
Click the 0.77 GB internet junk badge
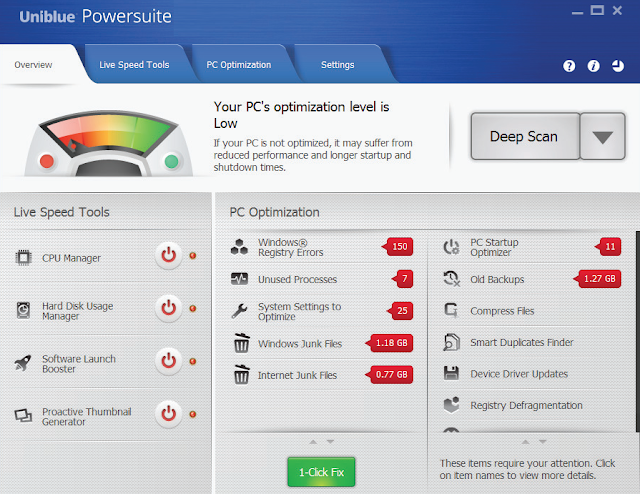coord(389,374)
